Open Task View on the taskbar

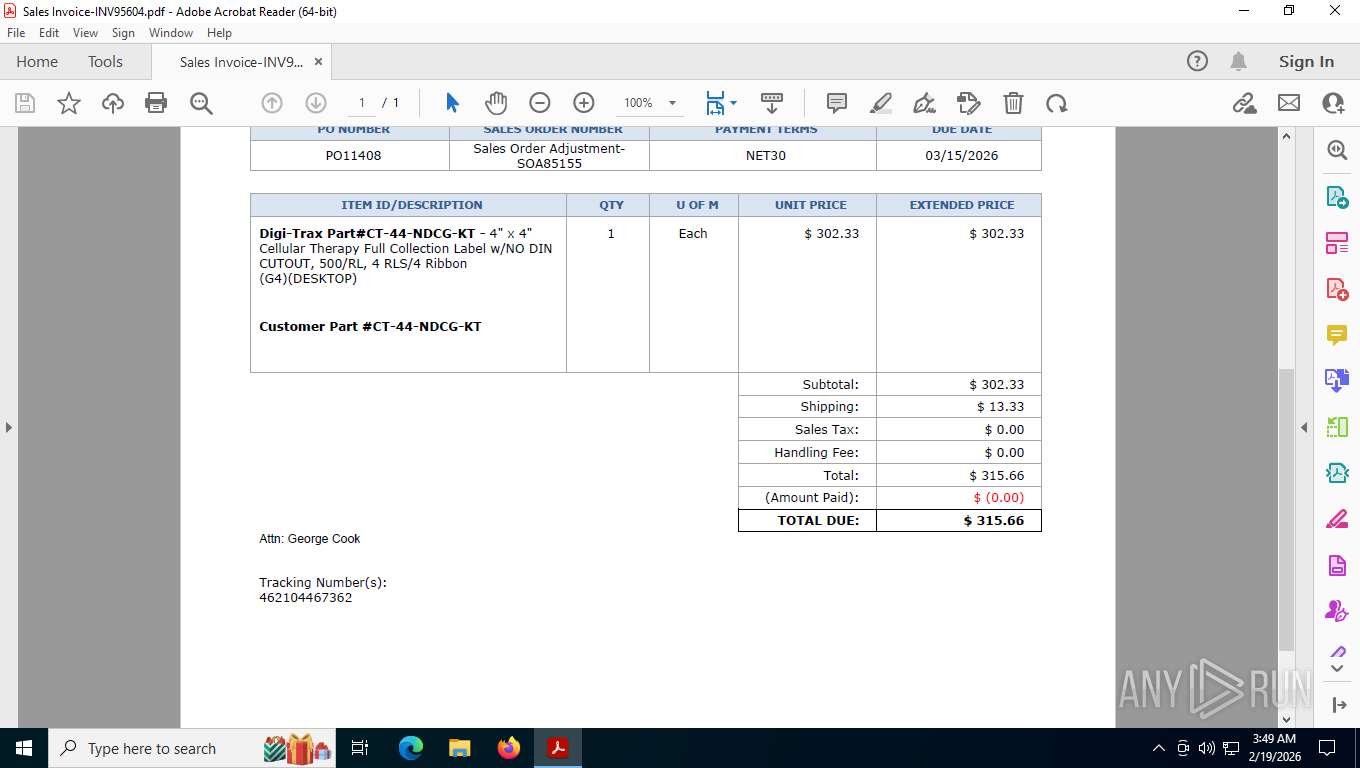[360, 748]
